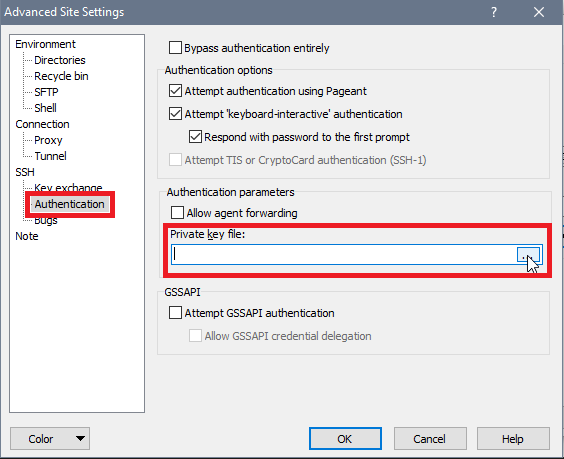
Task: Select Directories in the settings tree
Action: [x=60, y=60]
